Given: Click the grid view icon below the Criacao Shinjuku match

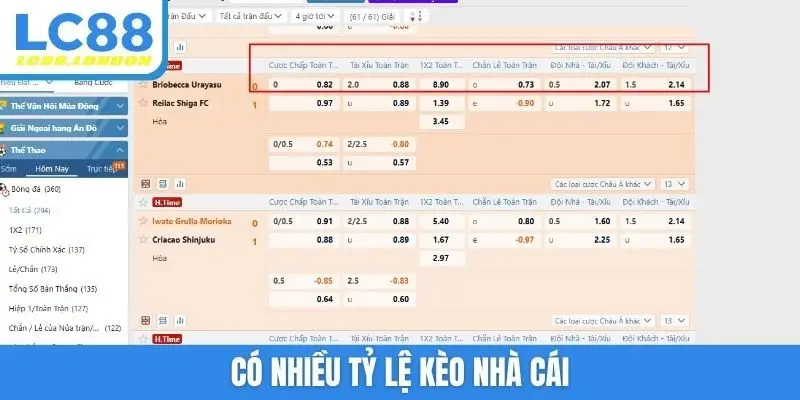Looking at the screenshot, I should pos(146,320).
